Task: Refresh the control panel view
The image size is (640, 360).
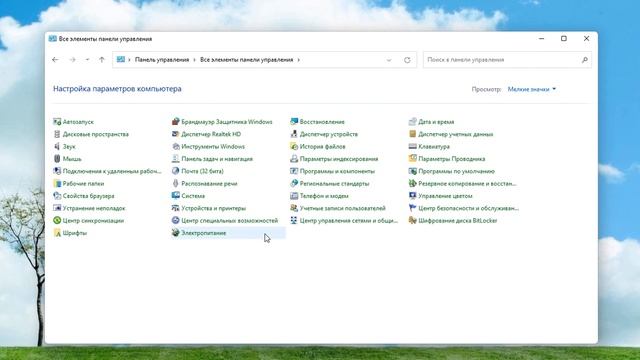Action: [407, 60]
